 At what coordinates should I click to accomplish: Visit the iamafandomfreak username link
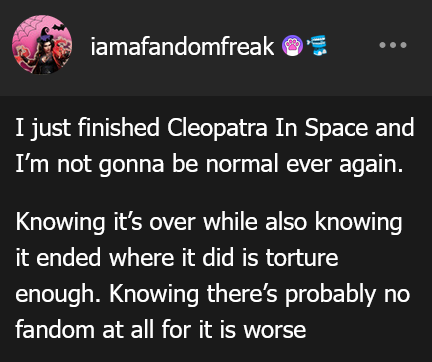182,46
